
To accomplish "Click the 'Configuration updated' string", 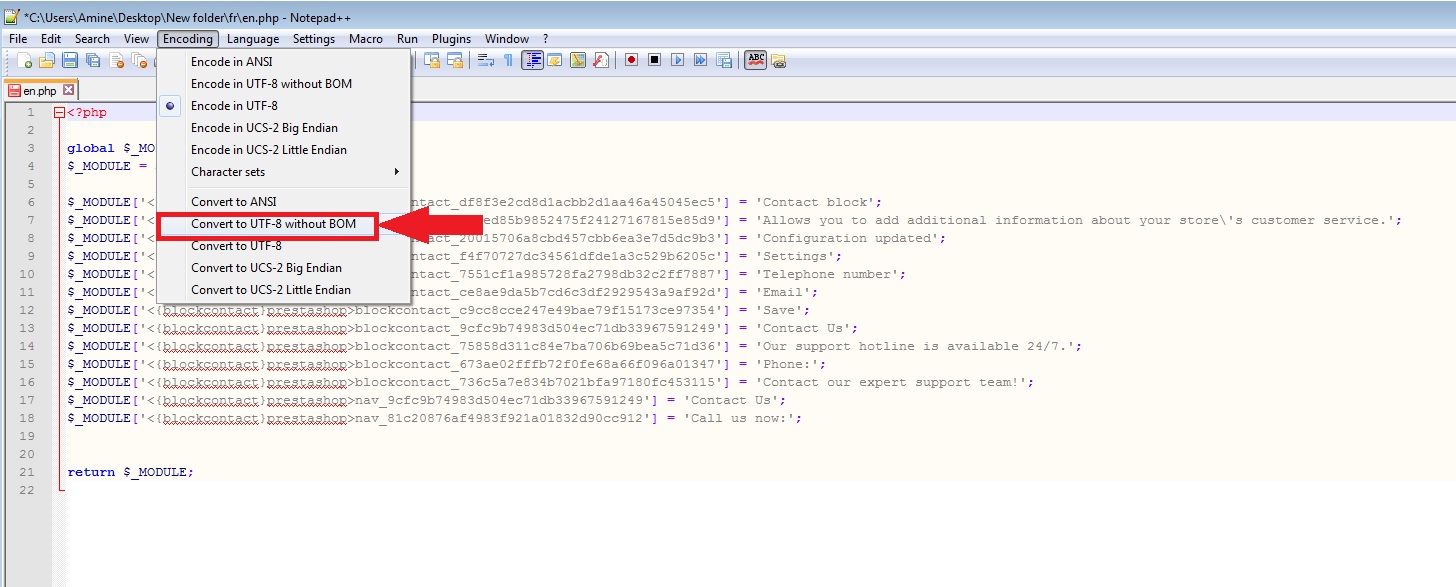I will pos(850,238).
